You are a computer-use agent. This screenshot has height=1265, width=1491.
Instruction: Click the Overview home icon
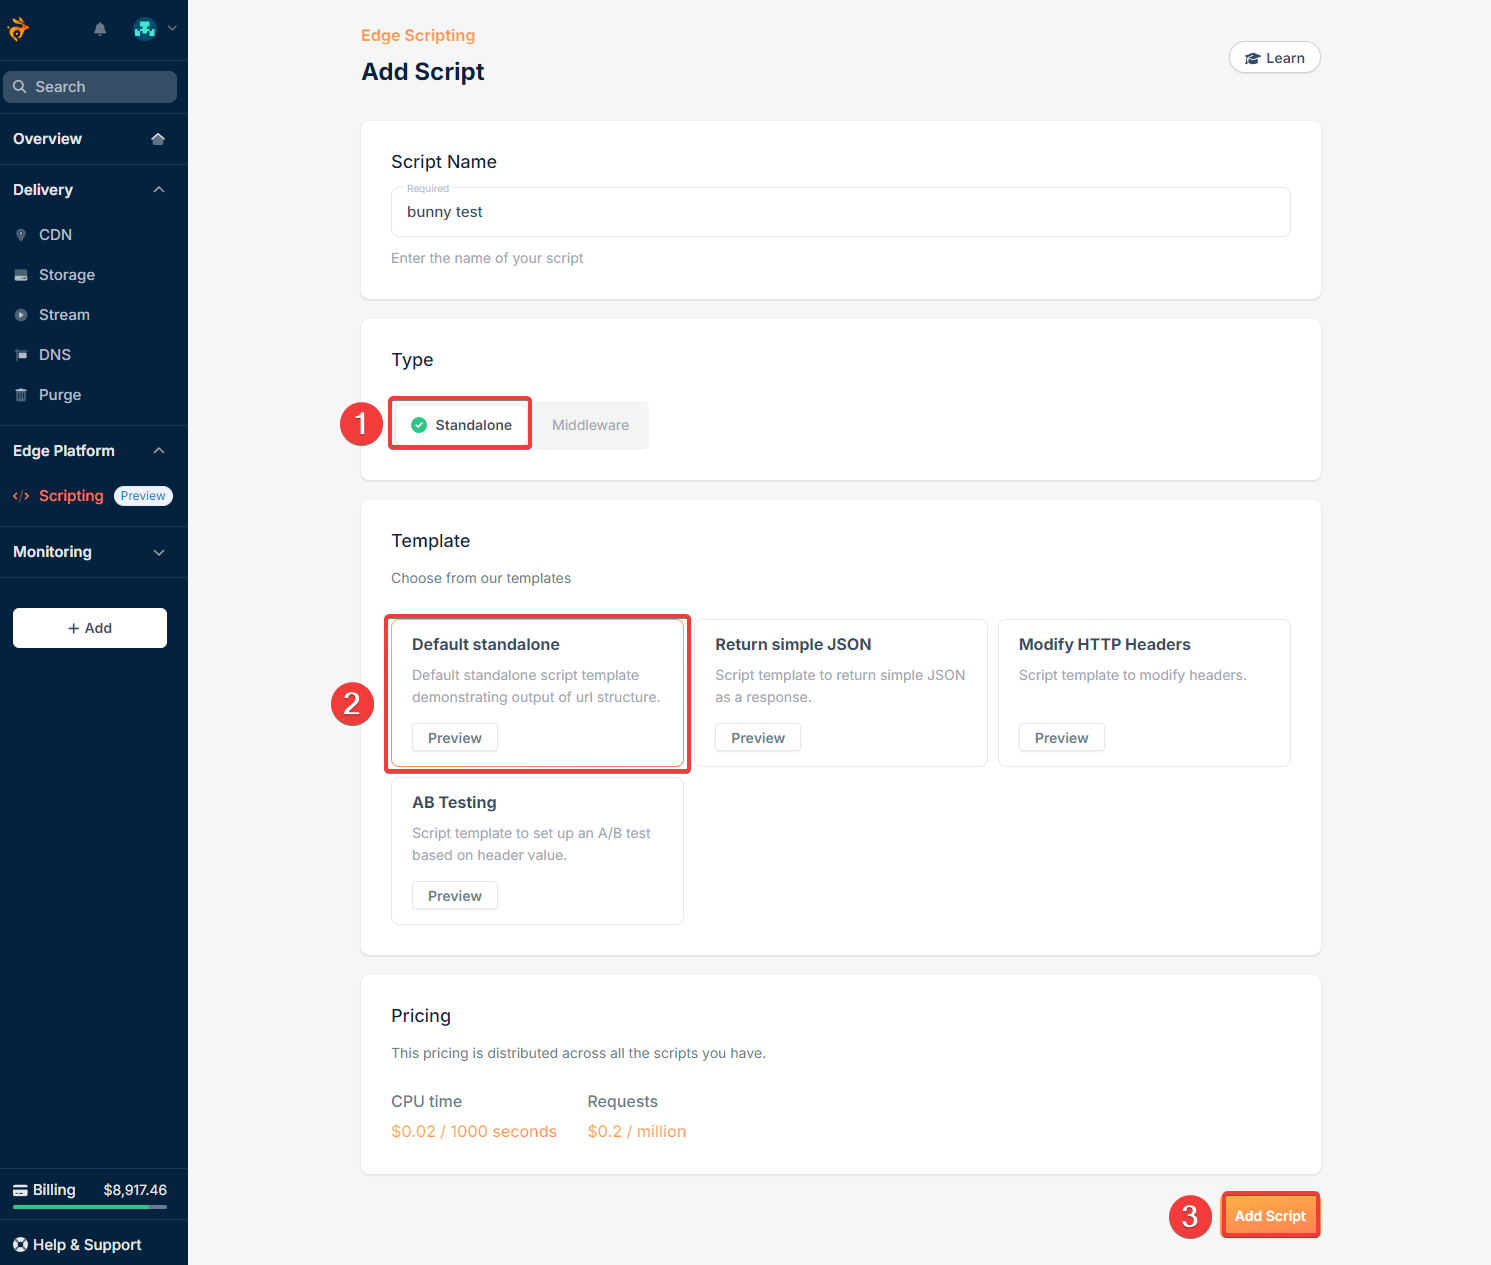pos(158,139)
